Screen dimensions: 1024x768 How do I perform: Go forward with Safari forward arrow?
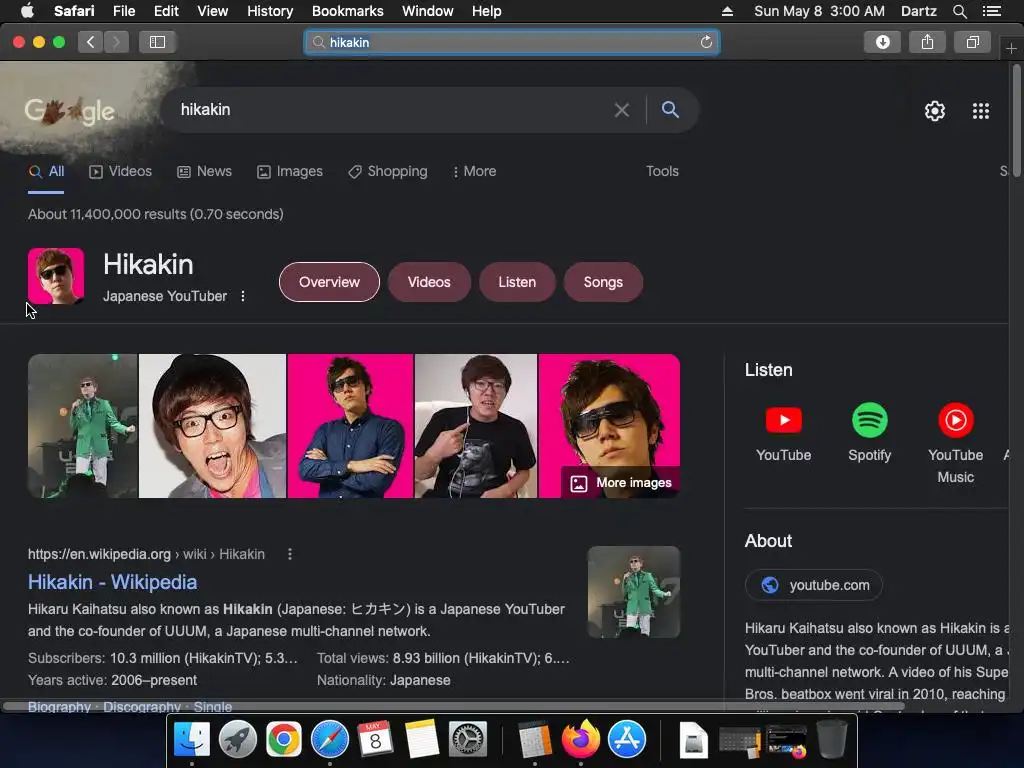click(x=116, y=42)
